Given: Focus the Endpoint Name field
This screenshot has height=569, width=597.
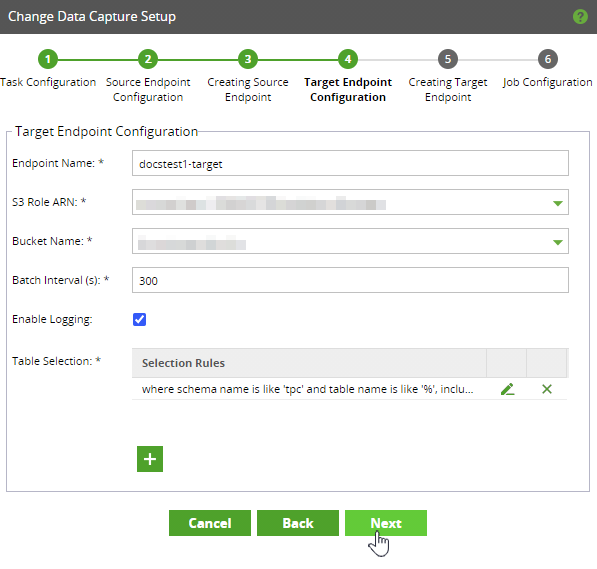Looking at the screenshot, I should (x=350, y=163).
